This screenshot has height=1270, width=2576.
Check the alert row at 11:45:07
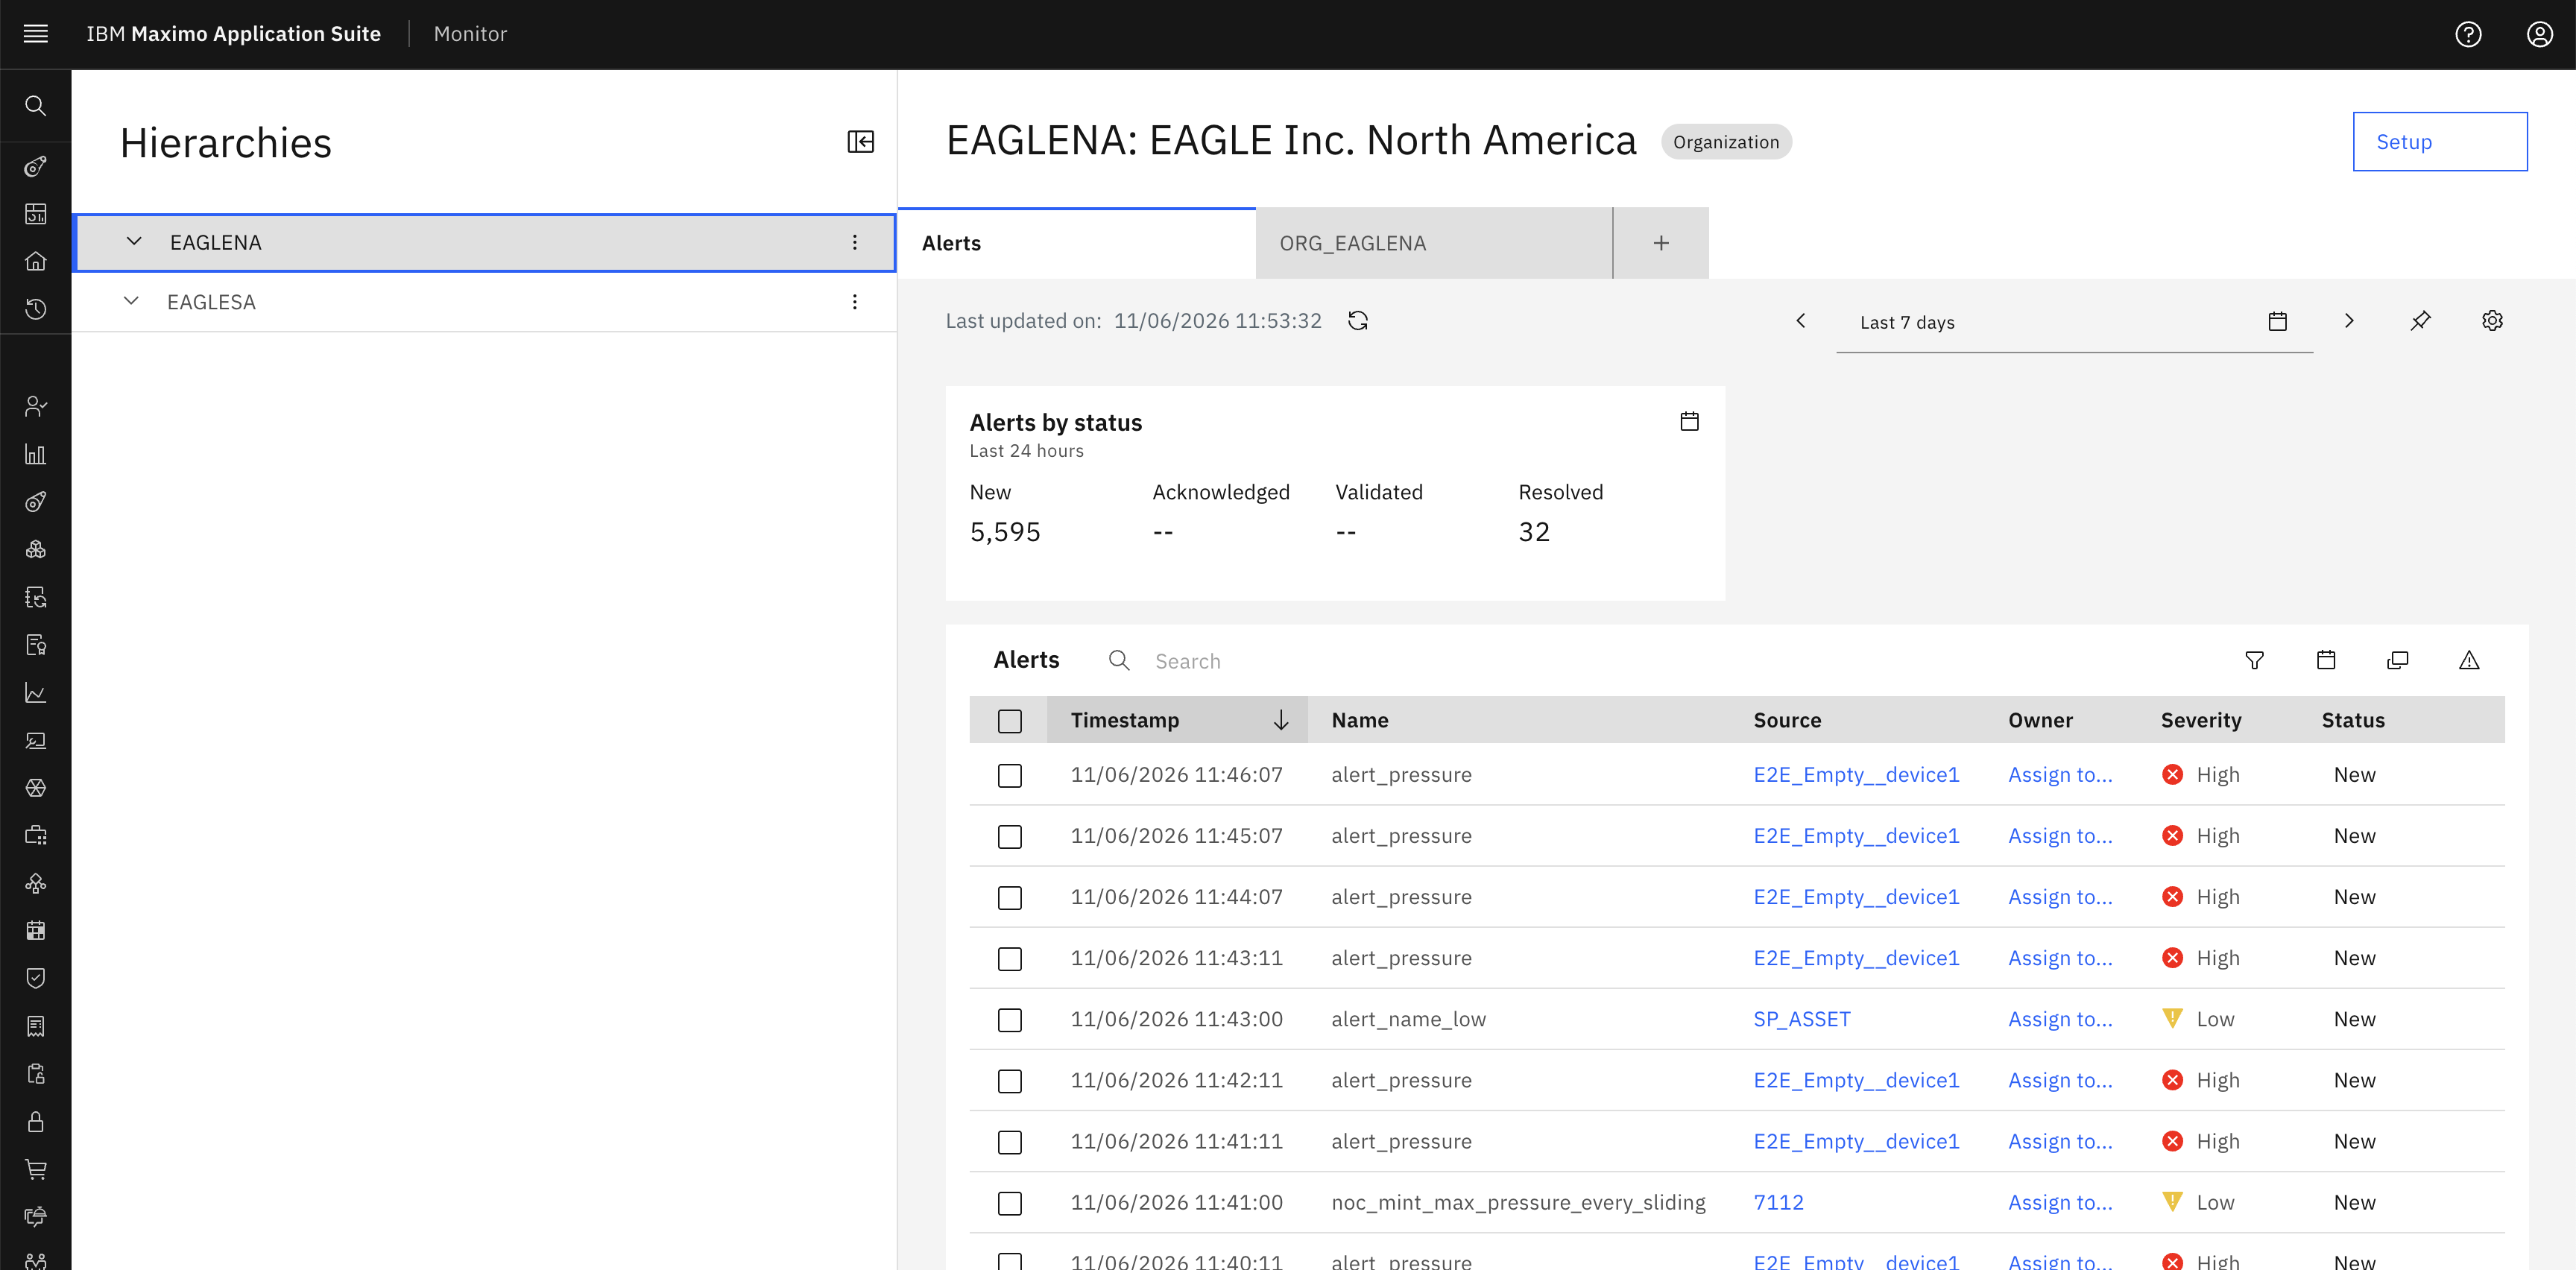[x=1010, y=837]
